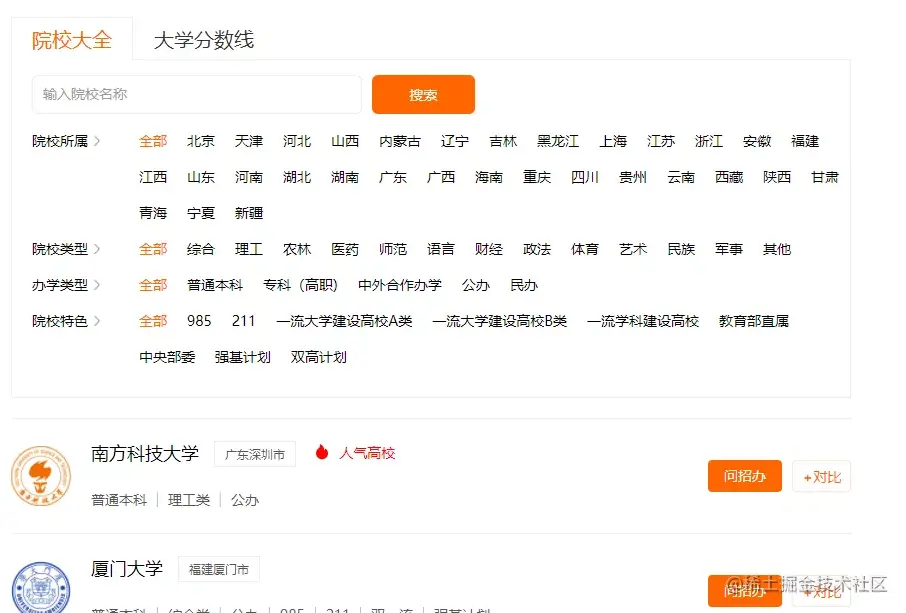Filter by region 天津
Screen dimensions: 906x613
tap(248, 141)
